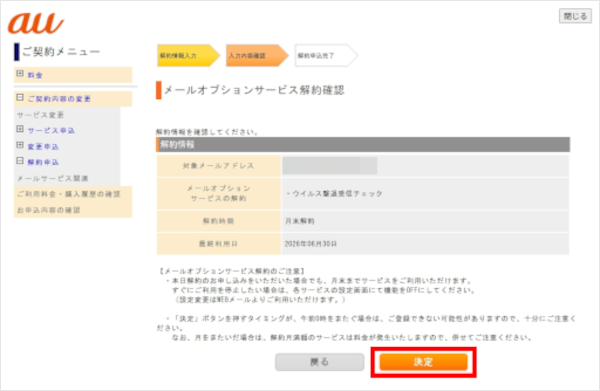Select the 解約申込 link
Viewport: 600px width, 391px height.
tap(43, 163)
